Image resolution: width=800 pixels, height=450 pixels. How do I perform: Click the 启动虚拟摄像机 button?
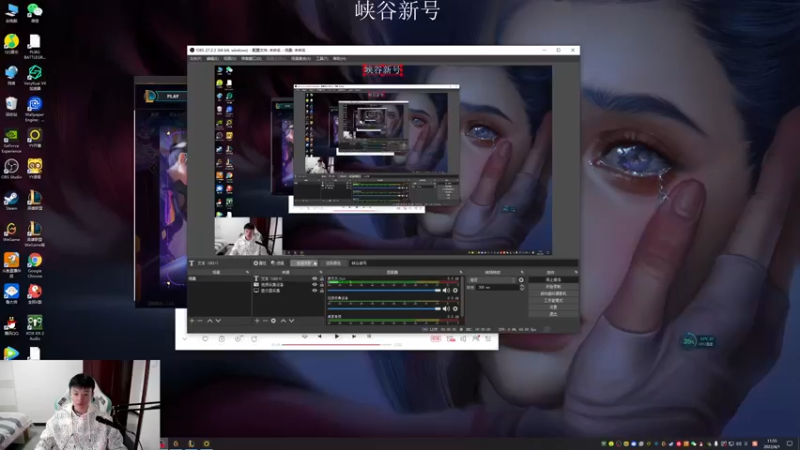(553, 293)
